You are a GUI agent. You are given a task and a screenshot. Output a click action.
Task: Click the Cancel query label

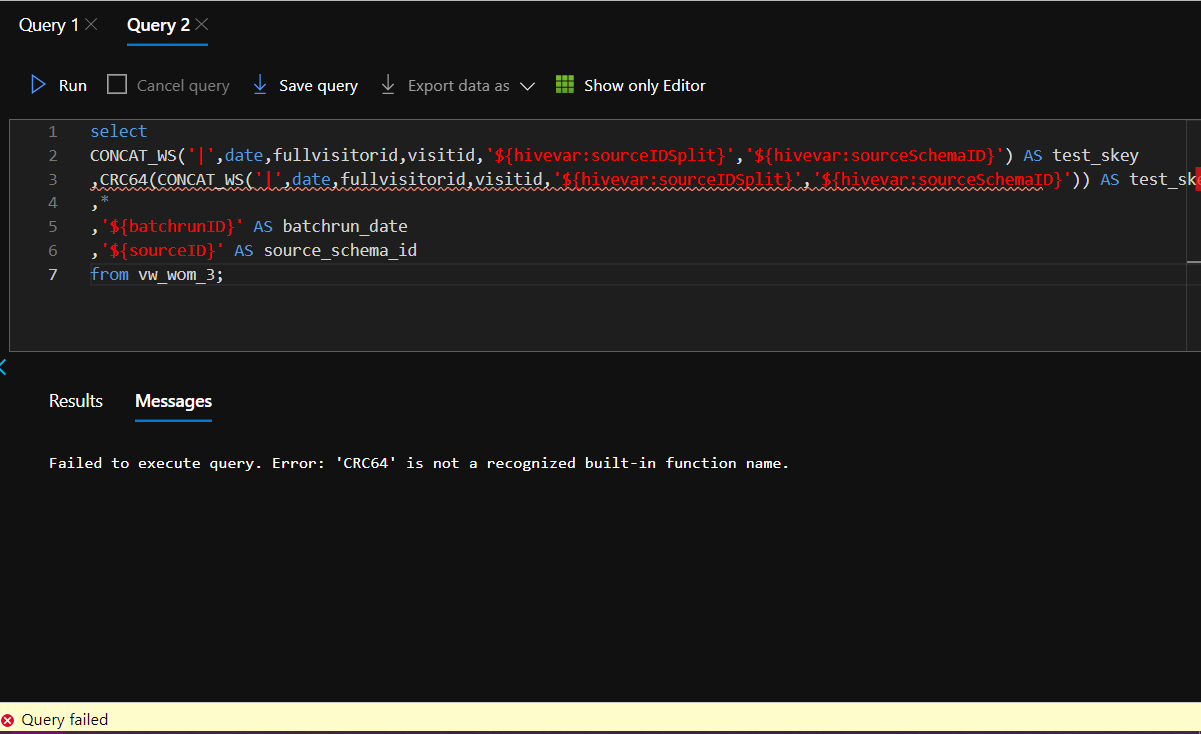(183, 86)
